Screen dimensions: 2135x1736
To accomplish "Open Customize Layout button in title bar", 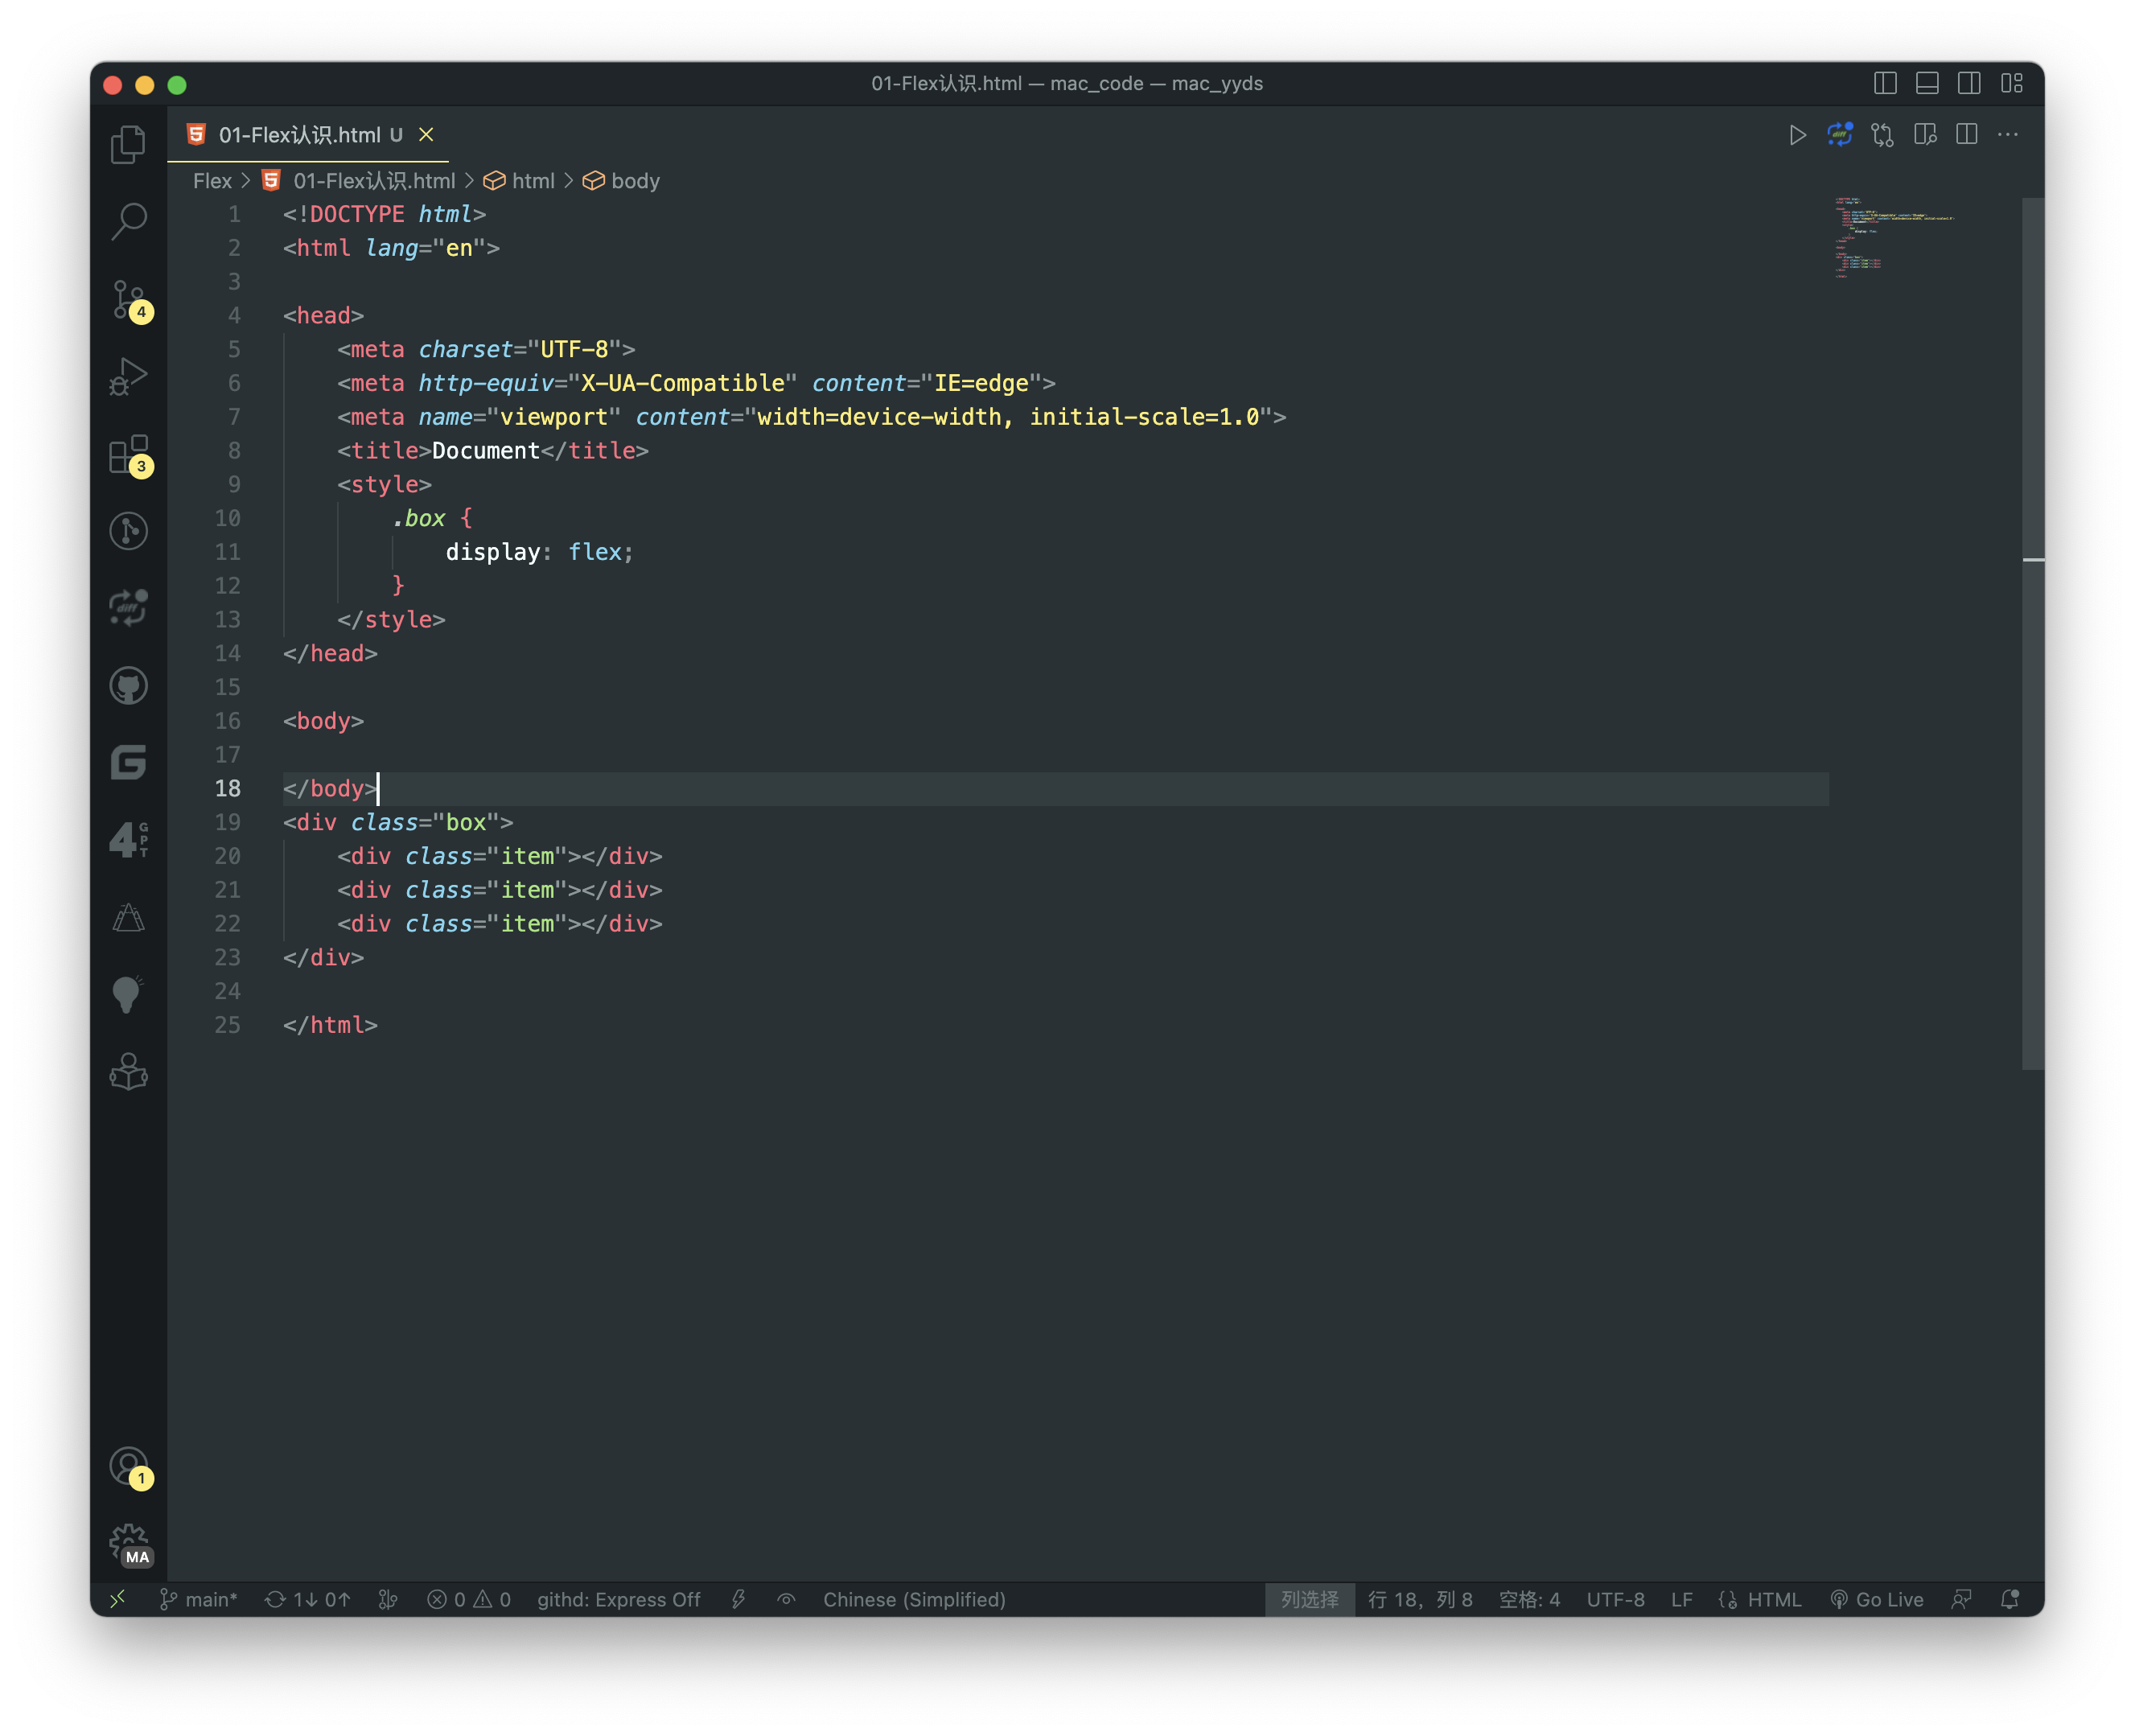I will 2012,84.
